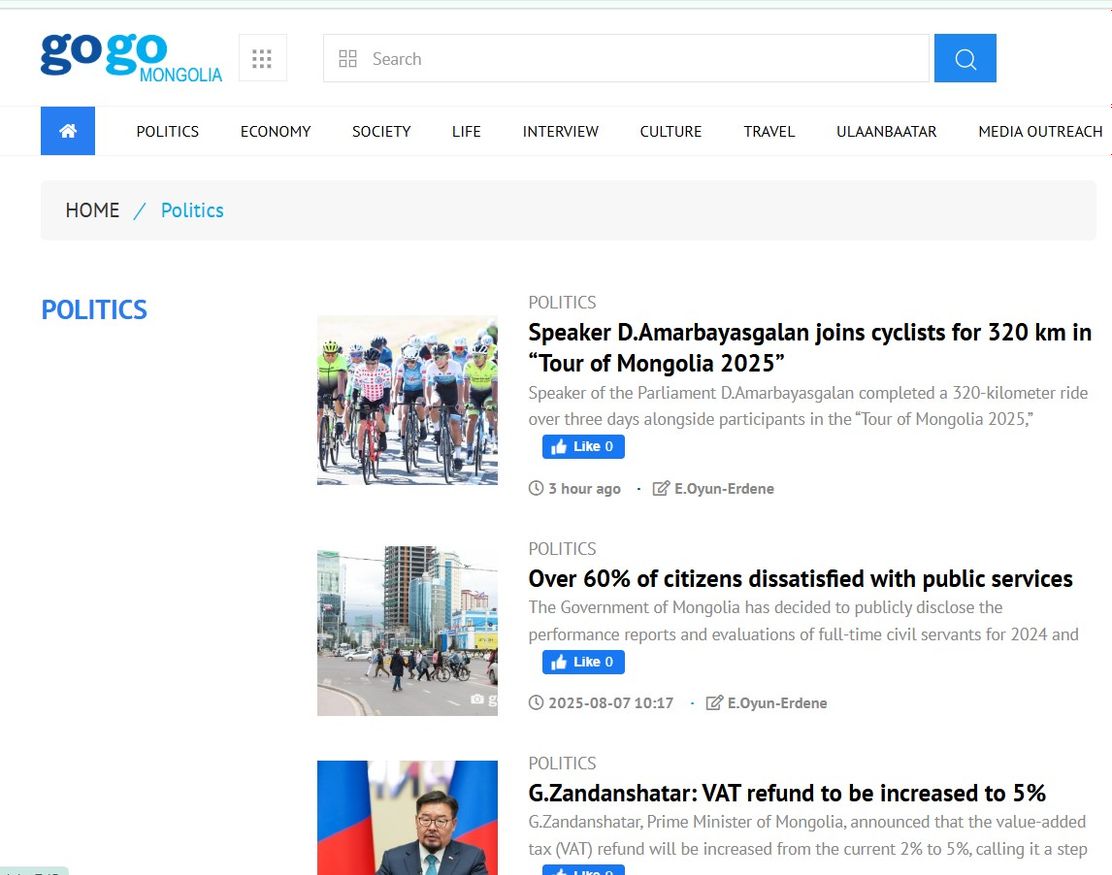Open the 60% citizens dissatisfied headline
The image size is (1112, 875).
coord(801,579)
